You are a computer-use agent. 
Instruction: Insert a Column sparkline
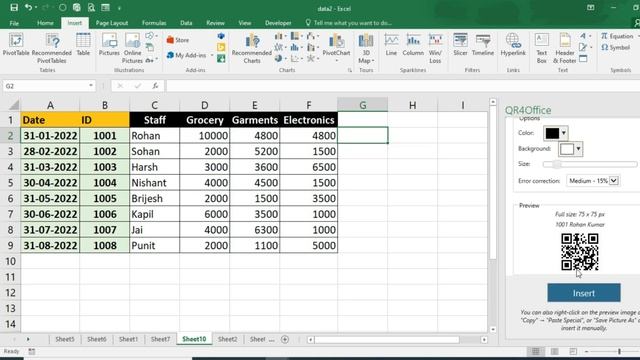[x=413, y=45]
